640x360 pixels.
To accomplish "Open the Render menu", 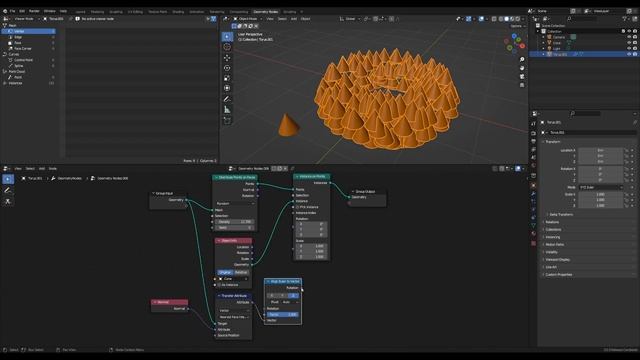I will click(x=34, y=11).
